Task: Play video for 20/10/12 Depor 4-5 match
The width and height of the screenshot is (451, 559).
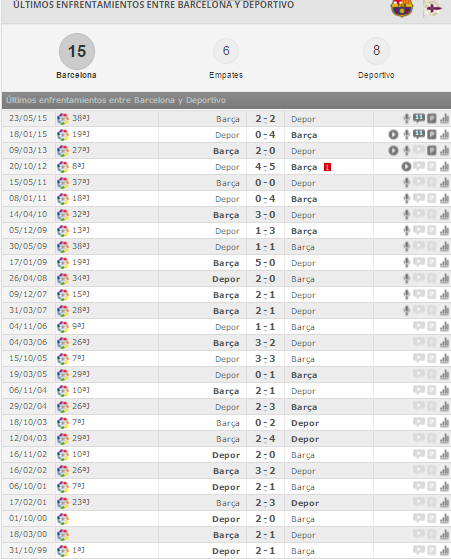Action: (406, 166)
